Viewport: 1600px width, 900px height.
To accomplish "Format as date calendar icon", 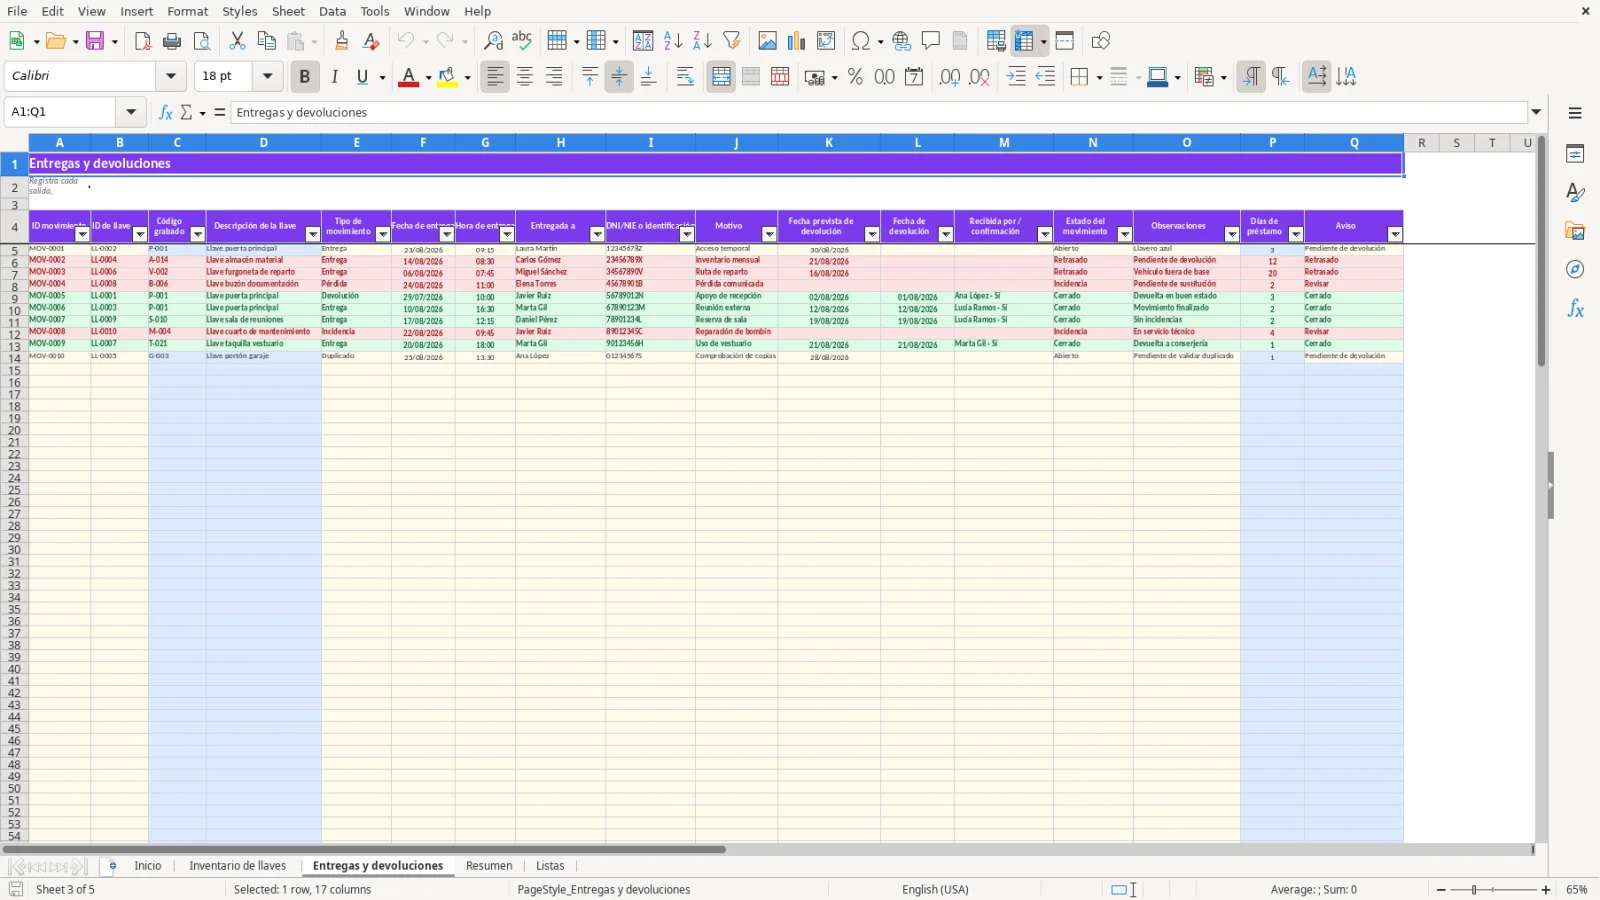I will [914, 77].
